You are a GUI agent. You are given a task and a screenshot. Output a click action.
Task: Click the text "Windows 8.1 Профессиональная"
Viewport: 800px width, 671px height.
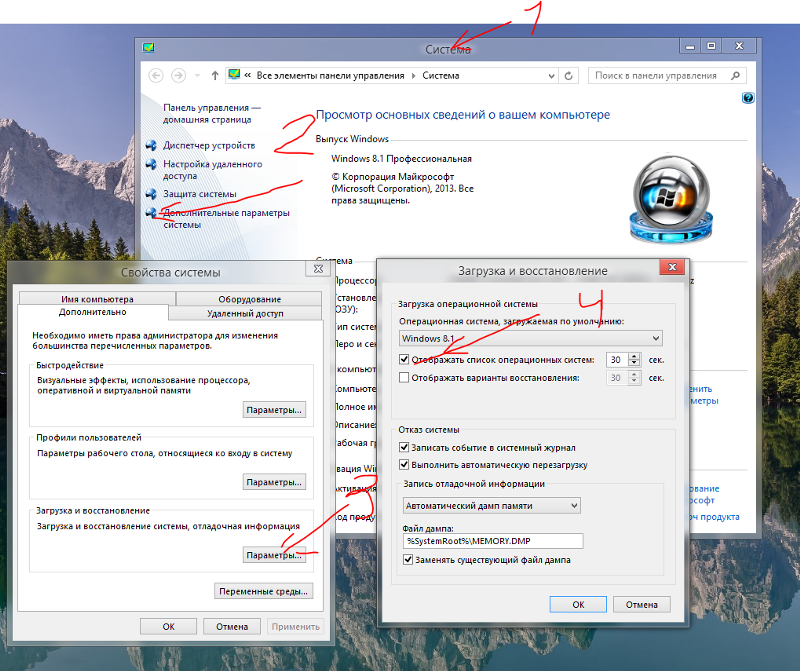(x=402, y=159)
